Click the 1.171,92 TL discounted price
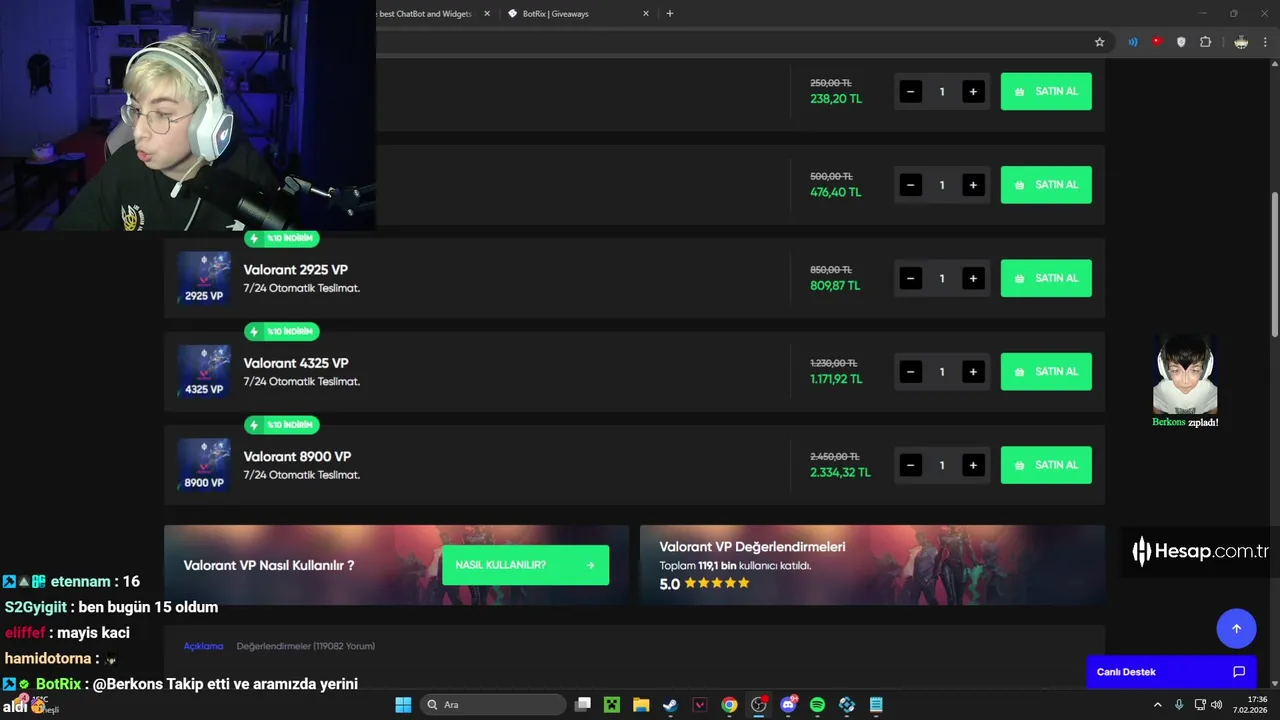 tap(836, 379)
